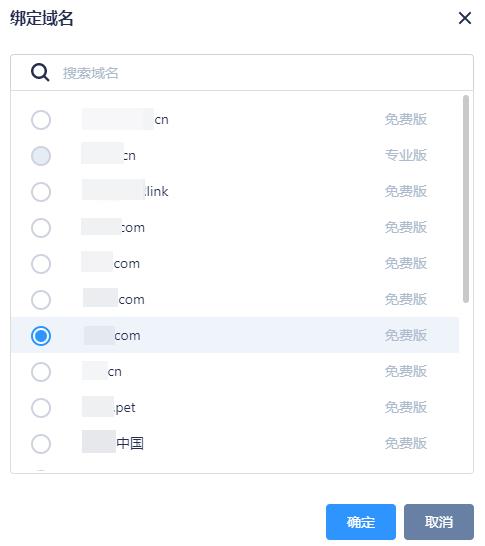The width and height of the screenshot is (485, 546).
Task: Select the 专业版 .cn domain radio button
Action: [x=41, y=156]
